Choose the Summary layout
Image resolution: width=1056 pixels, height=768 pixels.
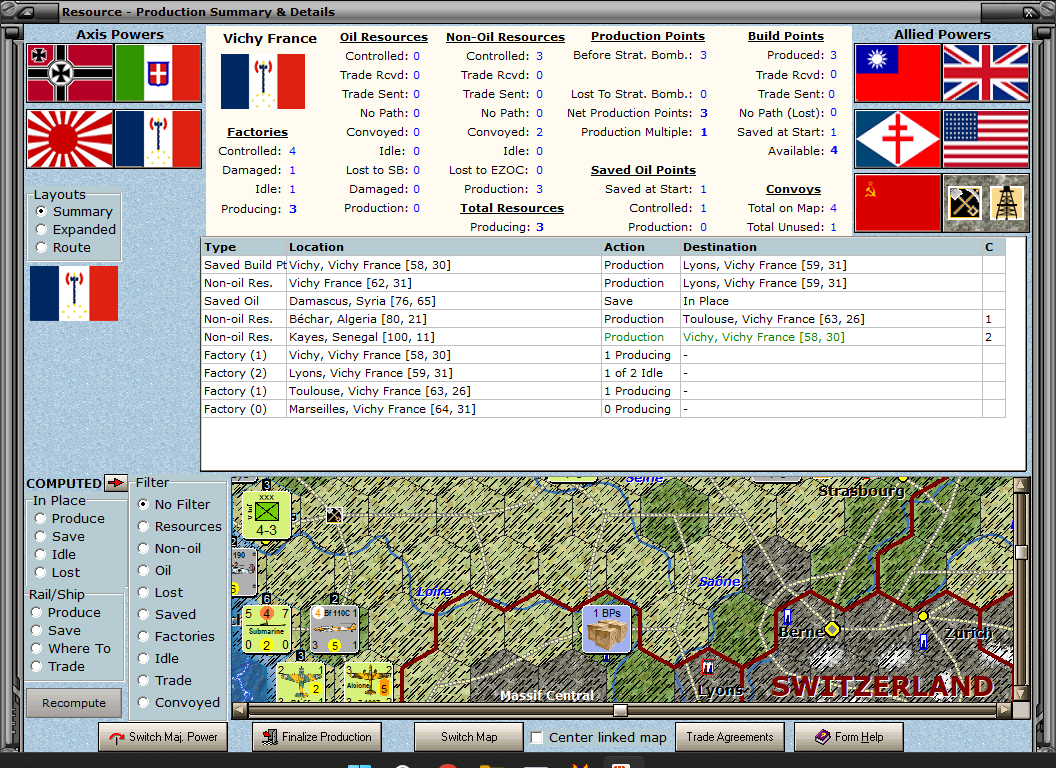pyautogui.click(x=74, y=212)
